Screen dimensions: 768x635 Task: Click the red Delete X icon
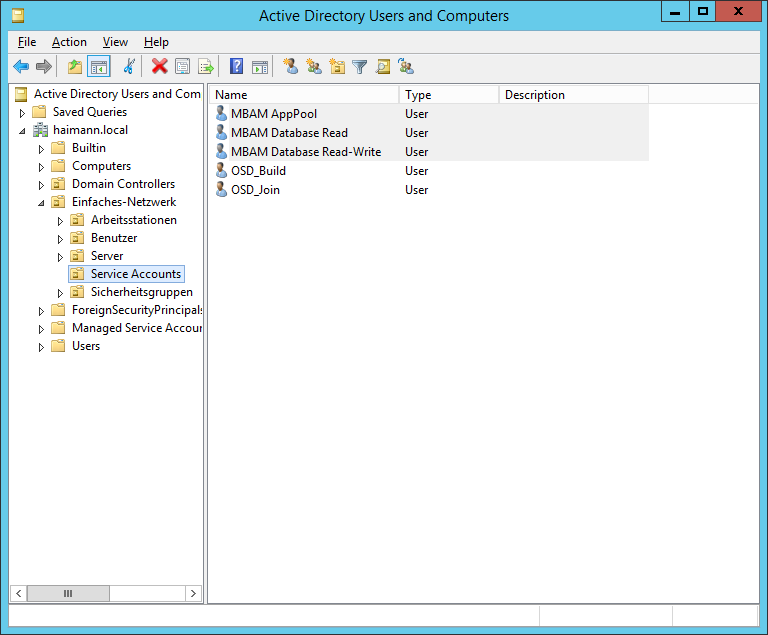pyautogui.click(x=159, y=66)
